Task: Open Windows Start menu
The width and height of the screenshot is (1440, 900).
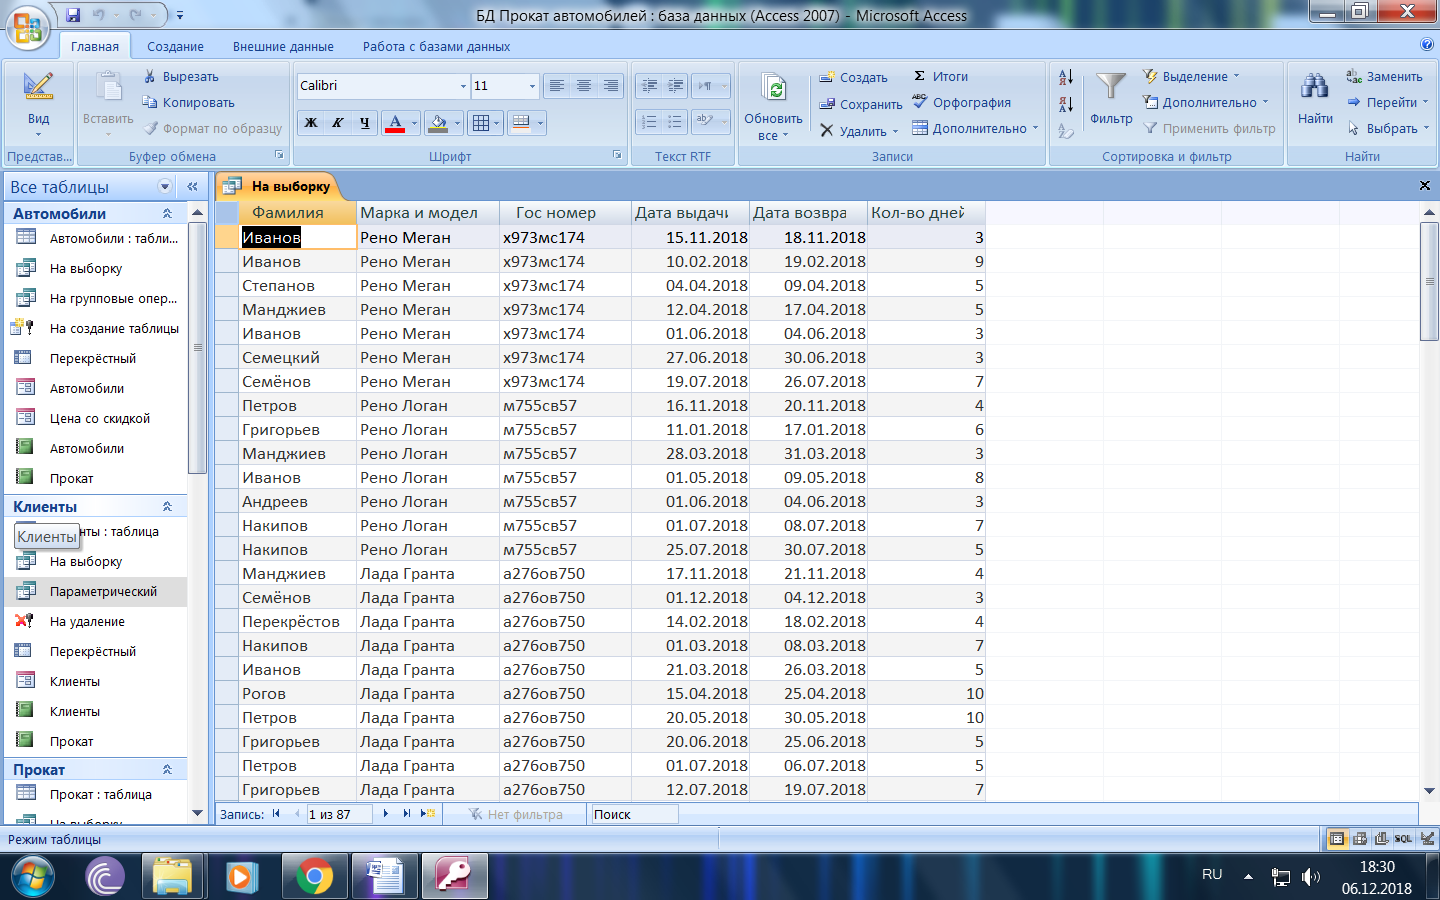Action: click(x=32, y=877)
